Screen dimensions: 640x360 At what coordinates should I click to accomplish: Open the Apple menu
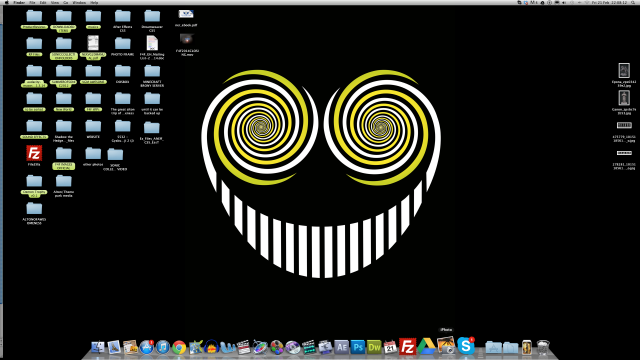point(7,2)
